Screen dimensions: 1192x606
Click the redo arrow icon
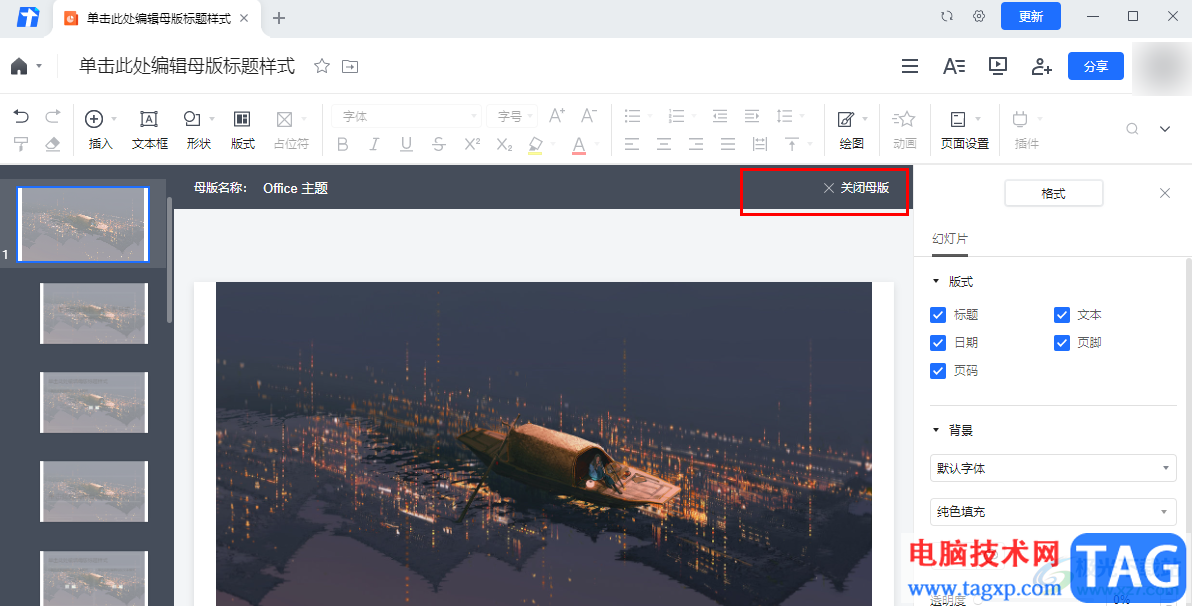point(52,116)
